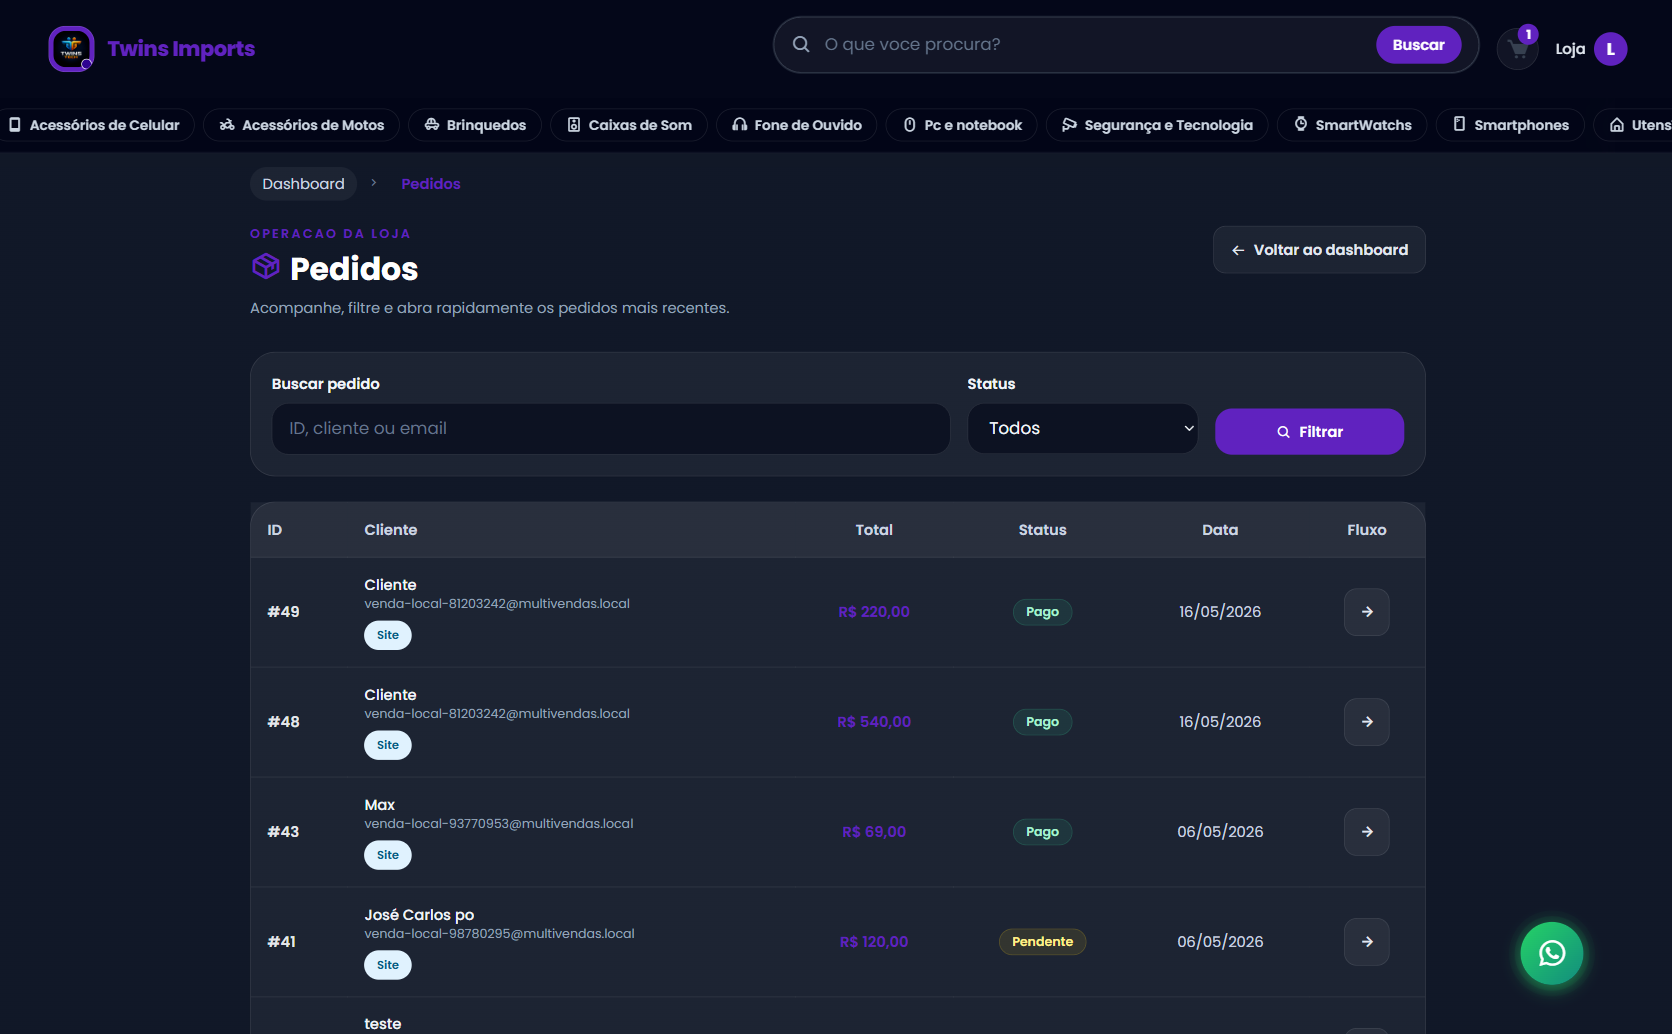
Task: Click the Pendente badge of order #41
Action: tap(1042, 942)
